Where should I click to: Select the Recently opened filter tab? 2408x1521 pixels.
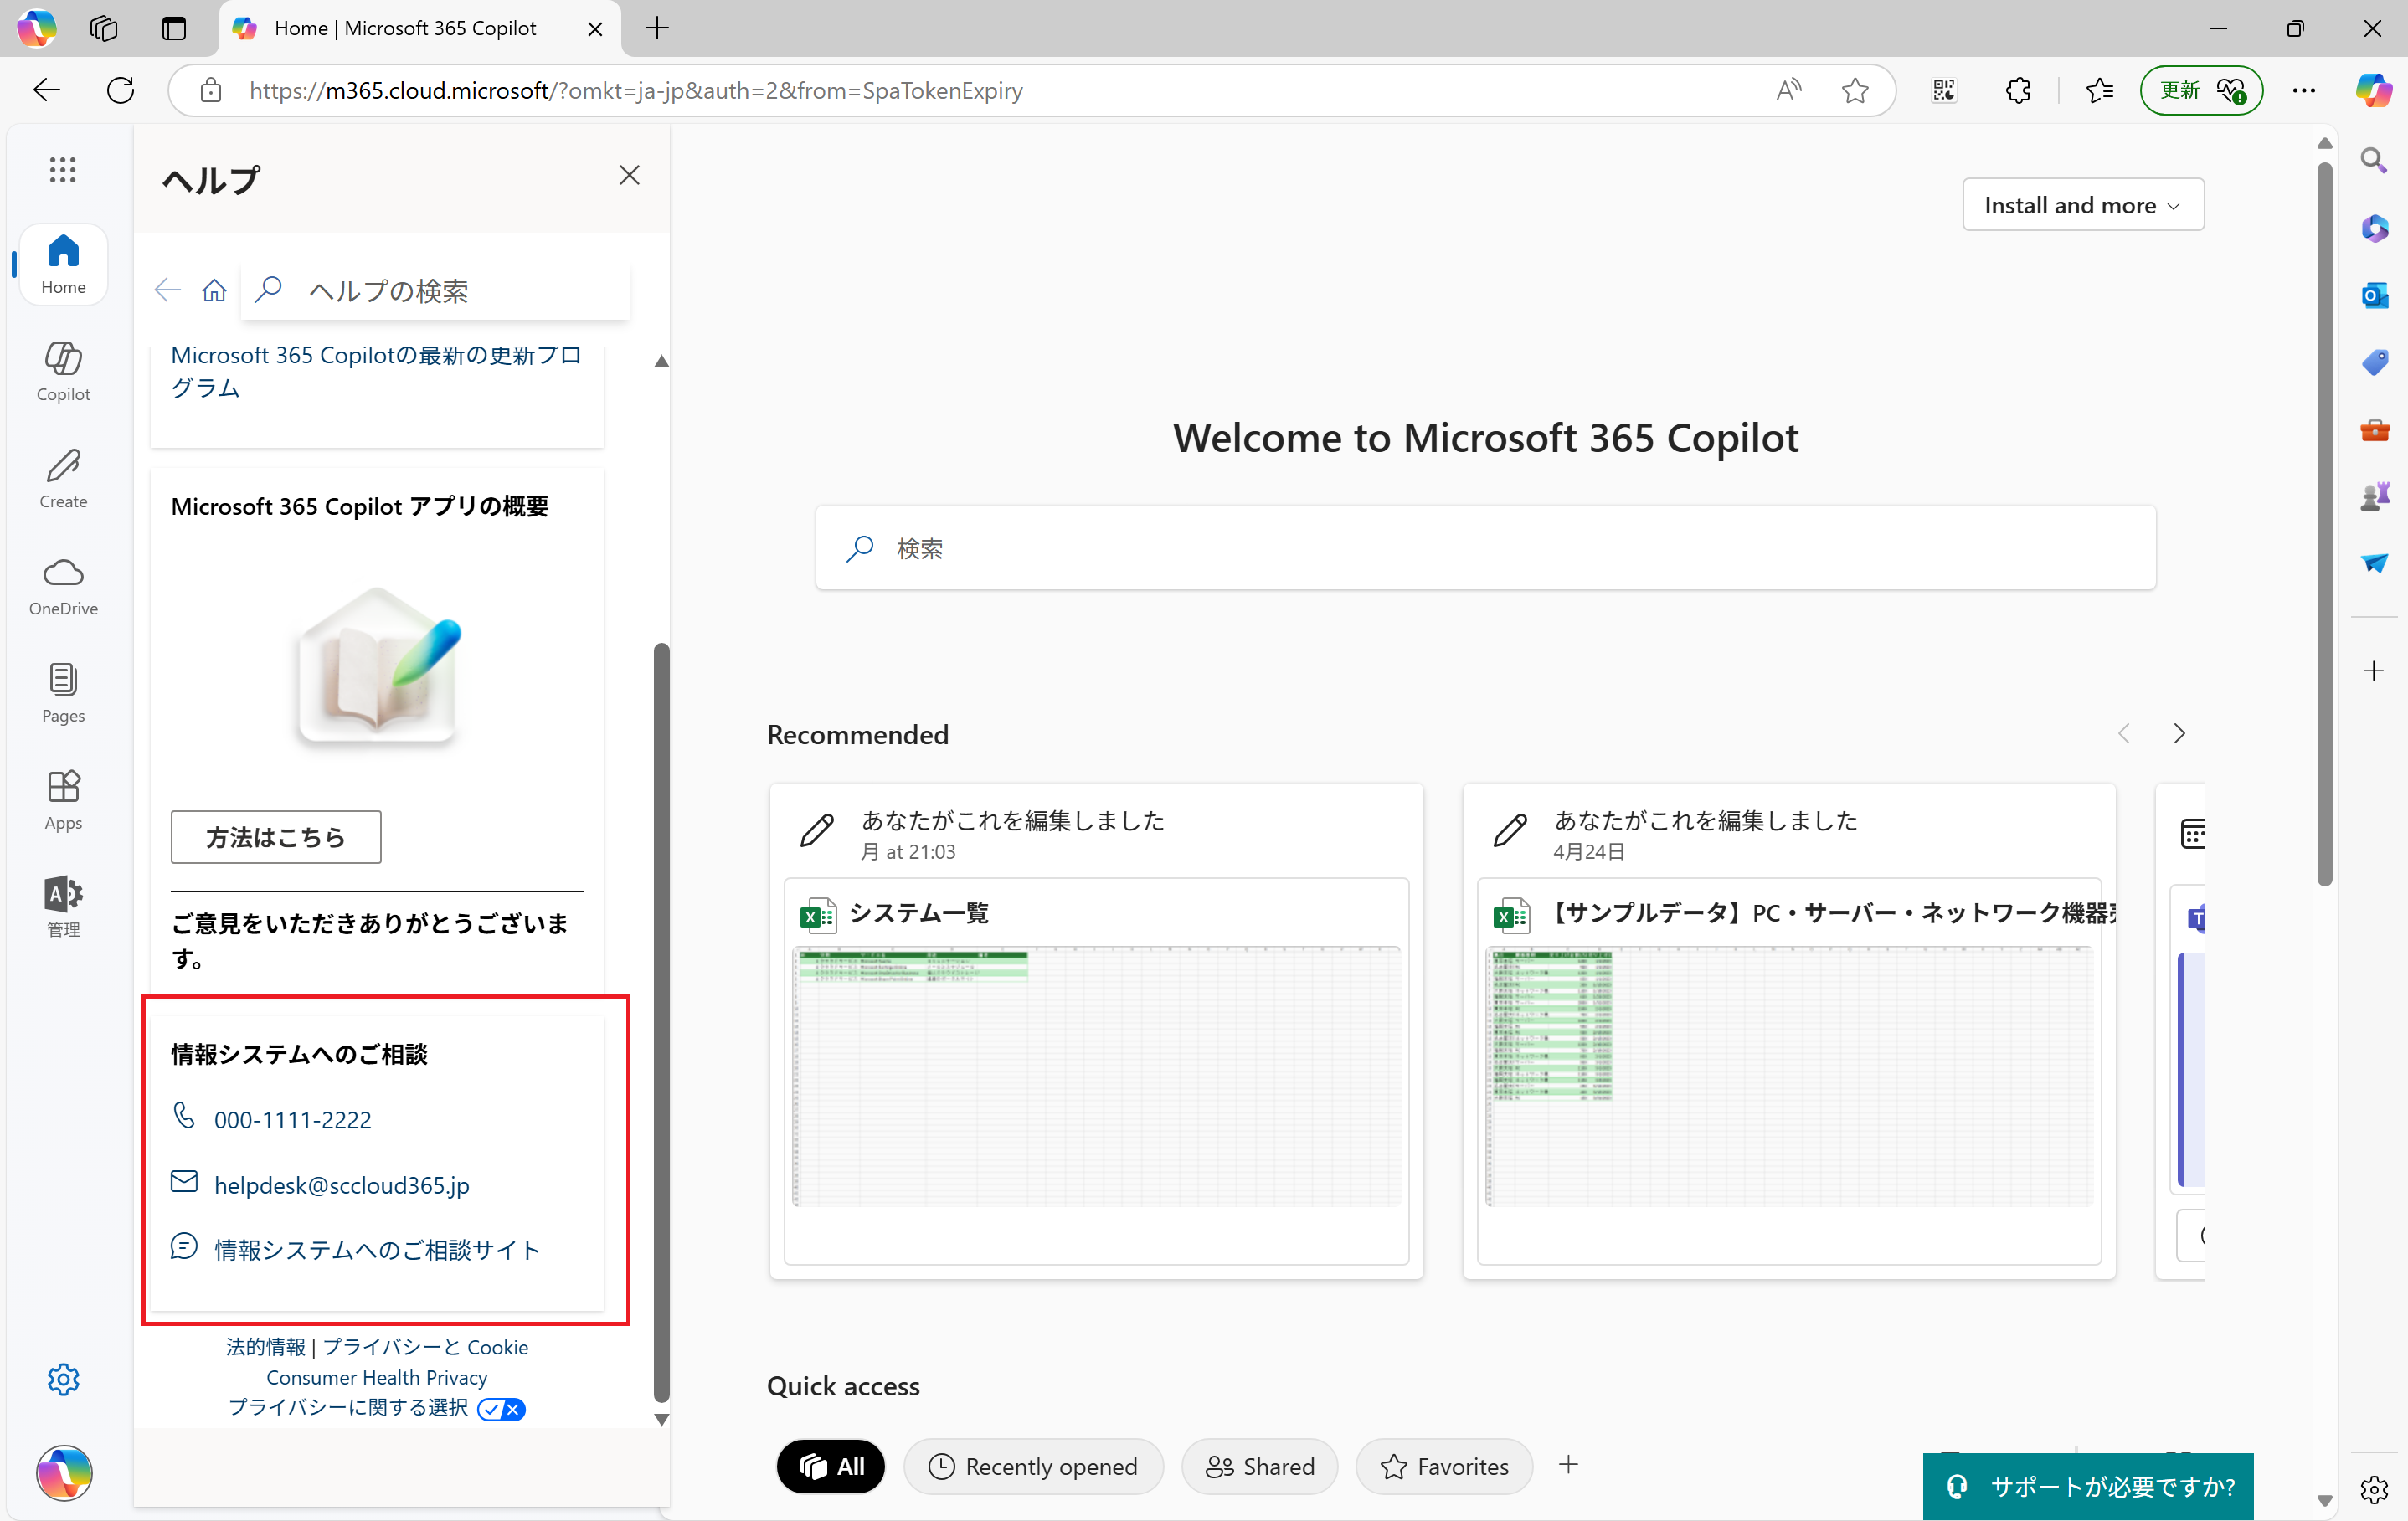coord(1033,1466)
